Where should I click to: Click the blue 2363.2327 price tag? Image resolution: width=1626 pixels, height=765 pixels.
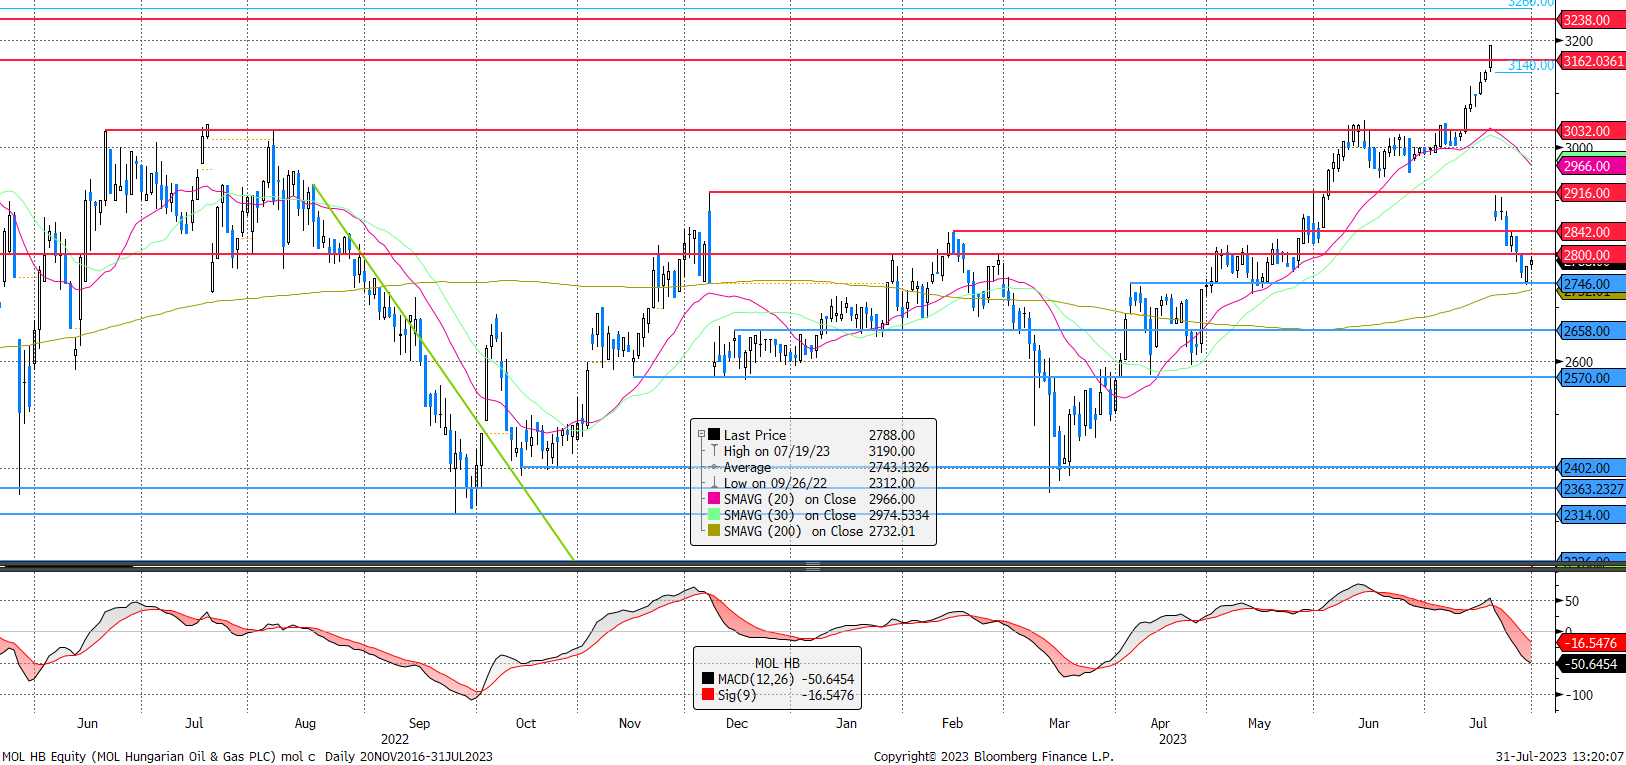(1593, 489)
